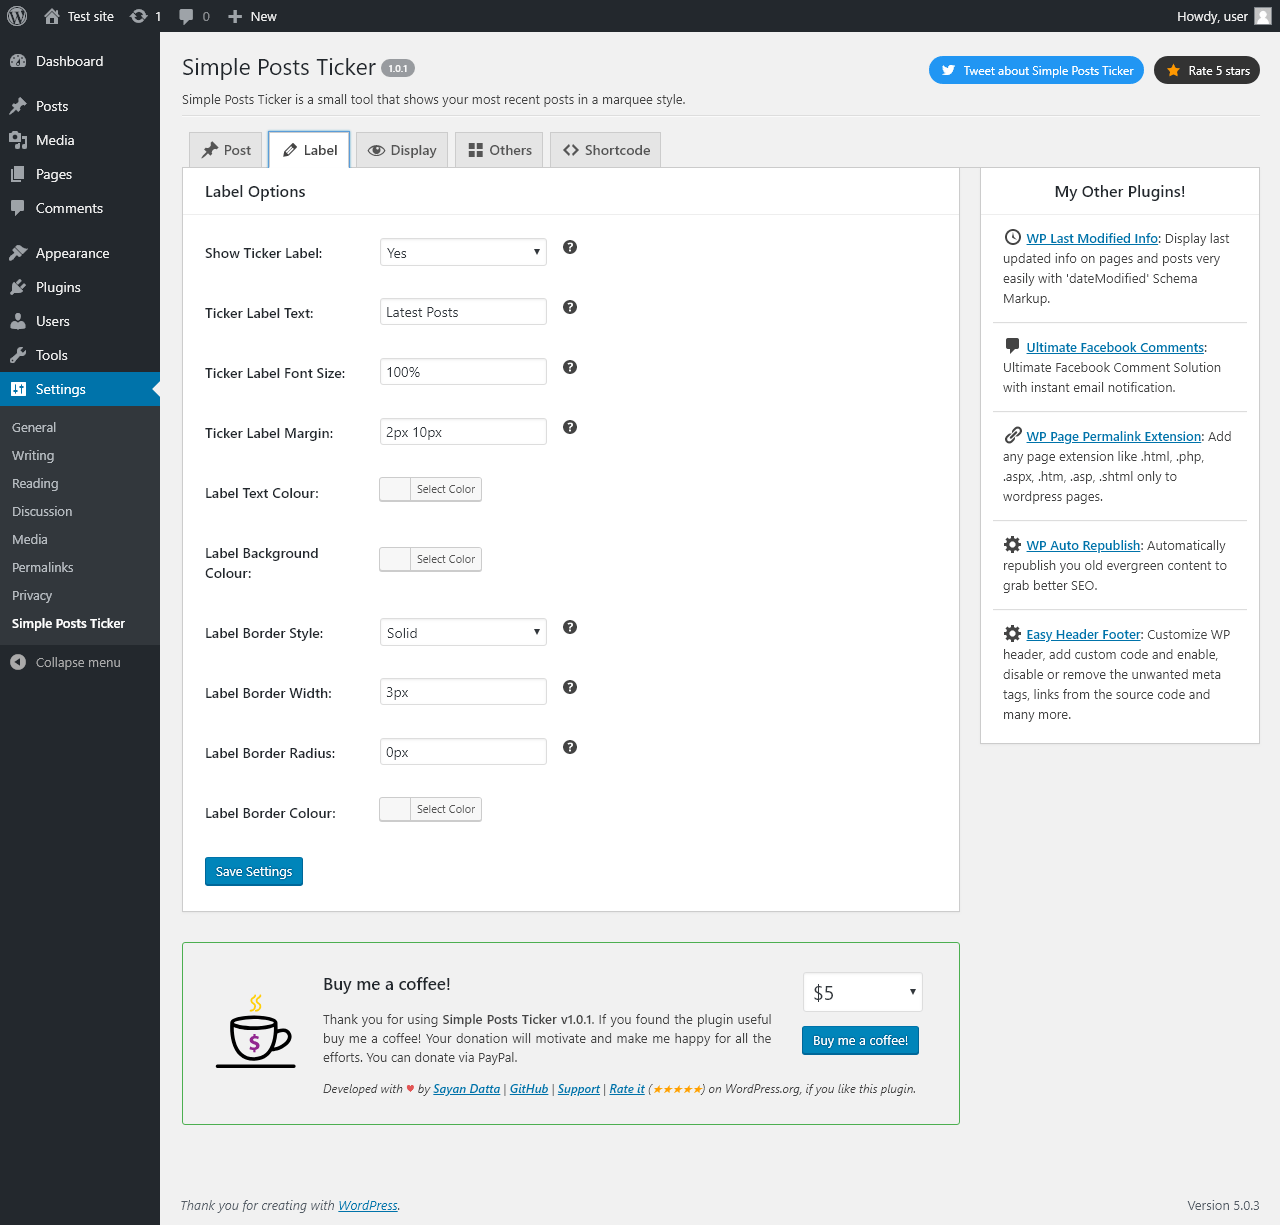
Task: Click the Users icon in sidebar
Action: click(18, 321)
